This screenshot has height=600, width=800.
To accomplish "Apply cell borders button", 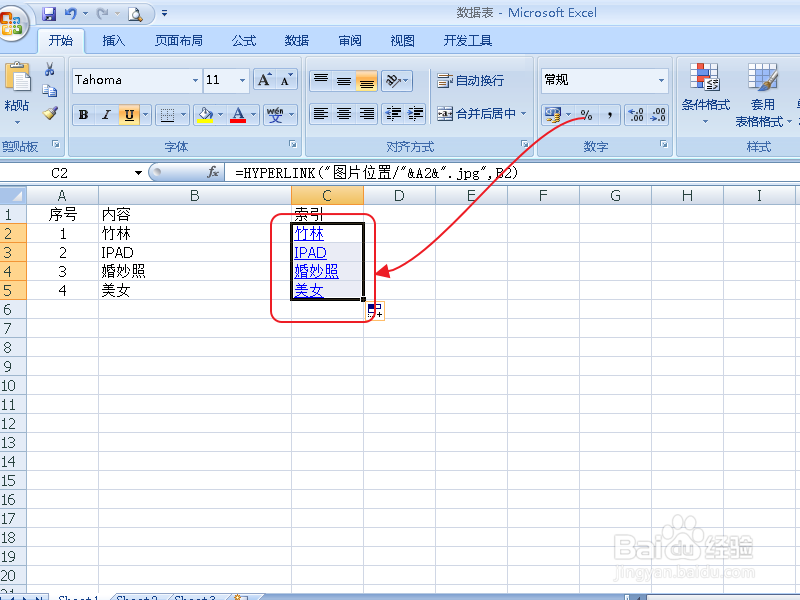I will click(x=167, y=115).
